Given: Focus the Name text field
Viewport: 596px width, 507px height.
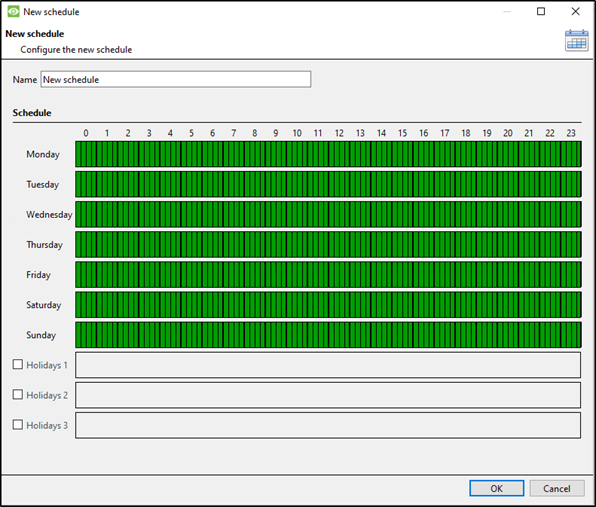Looking at the screenshot, I should tap(176, 79).
